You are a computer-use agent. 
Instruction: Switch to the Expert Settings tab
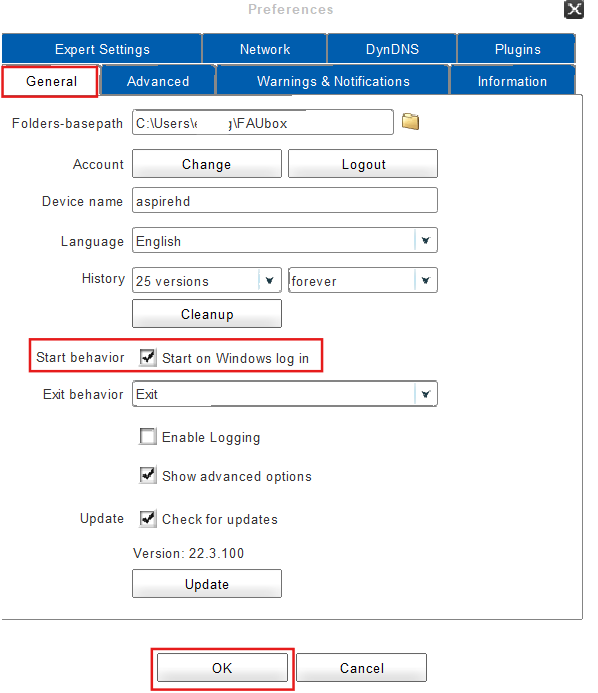[x=102, y=49]
